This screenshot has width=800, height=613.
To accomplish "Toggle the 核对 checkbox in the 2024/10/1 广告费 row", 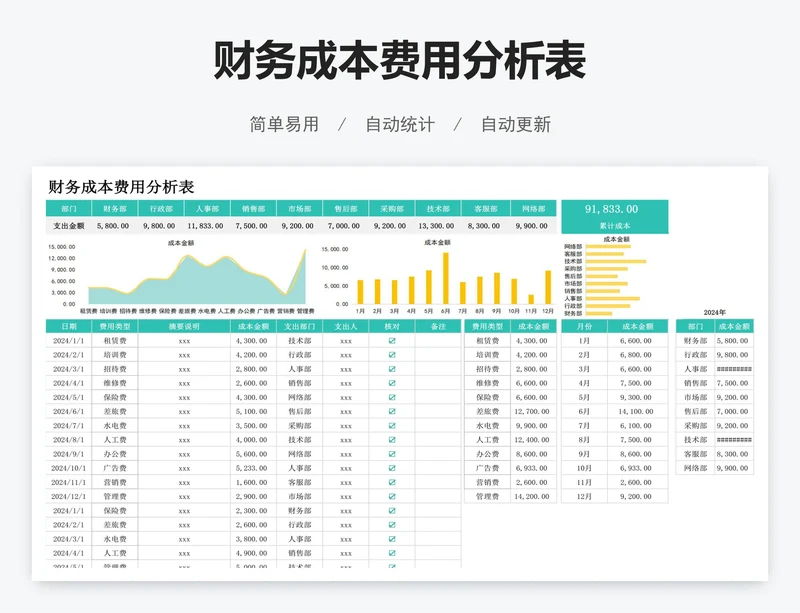I will [x=392, y=468].
